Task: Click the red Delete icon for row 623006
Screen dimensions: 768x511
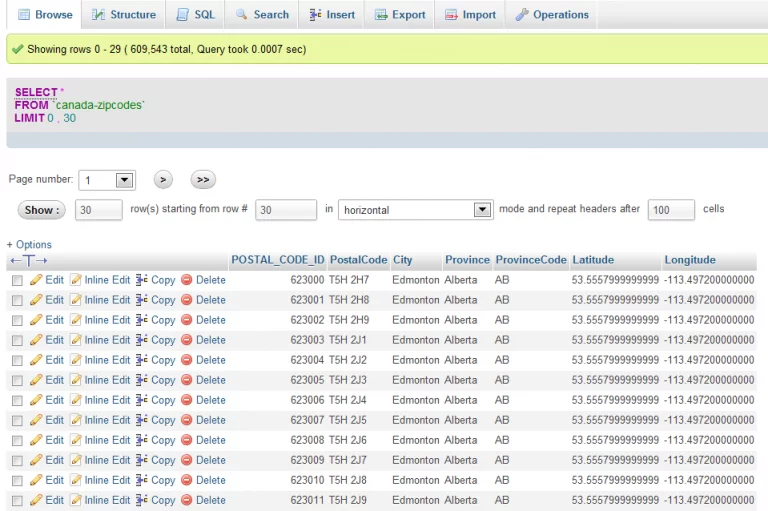Action: [186, 400]
